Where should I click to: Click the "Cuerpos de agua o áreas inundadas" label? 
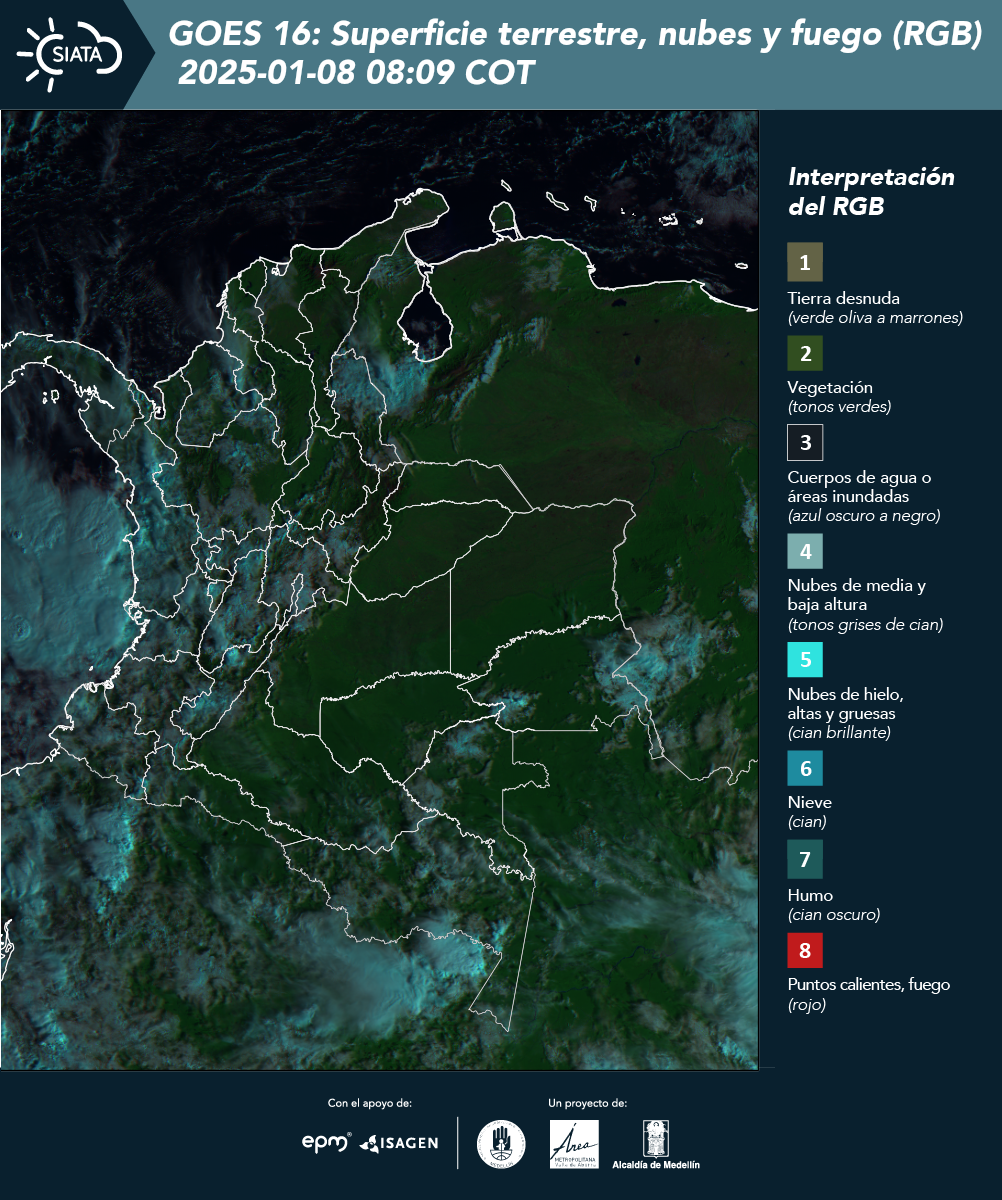tap(859, 487)
